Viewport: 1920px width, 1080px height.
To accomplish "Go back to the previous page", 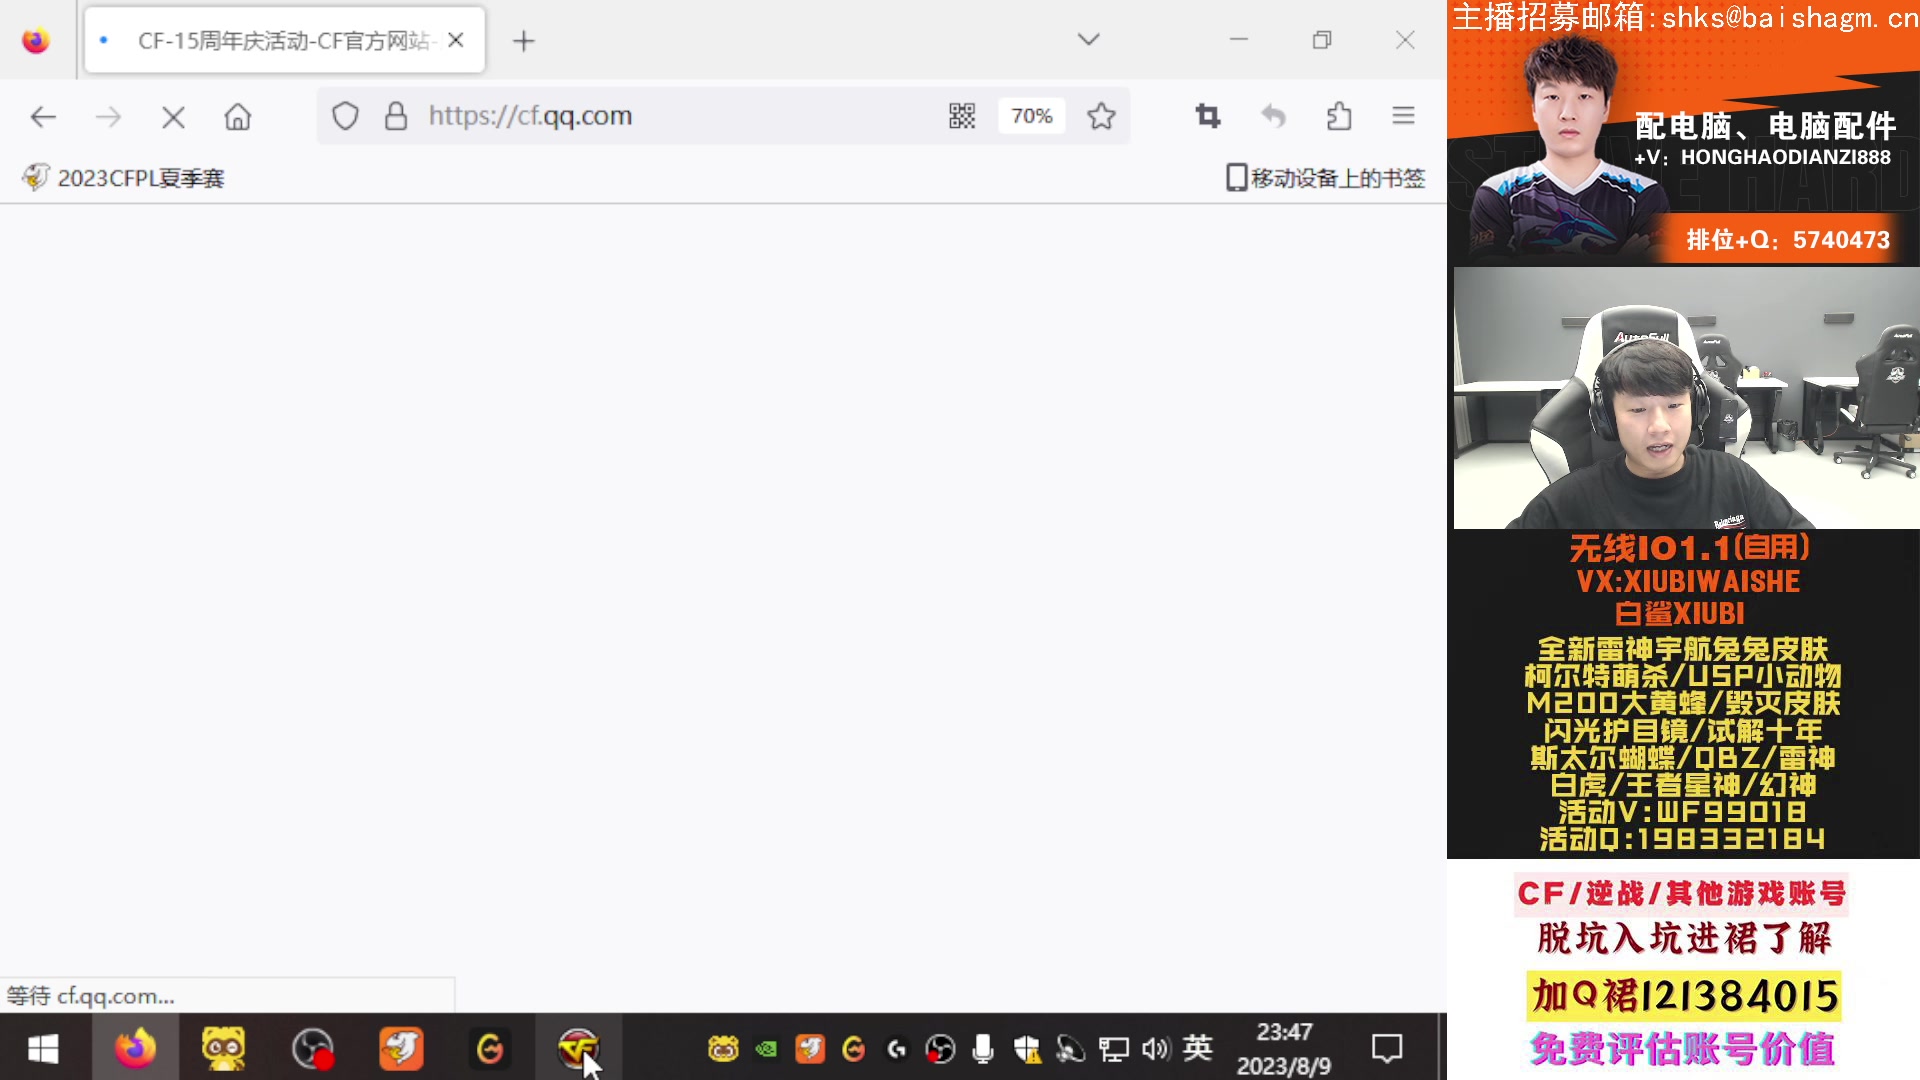I will (x=43, y=117).
